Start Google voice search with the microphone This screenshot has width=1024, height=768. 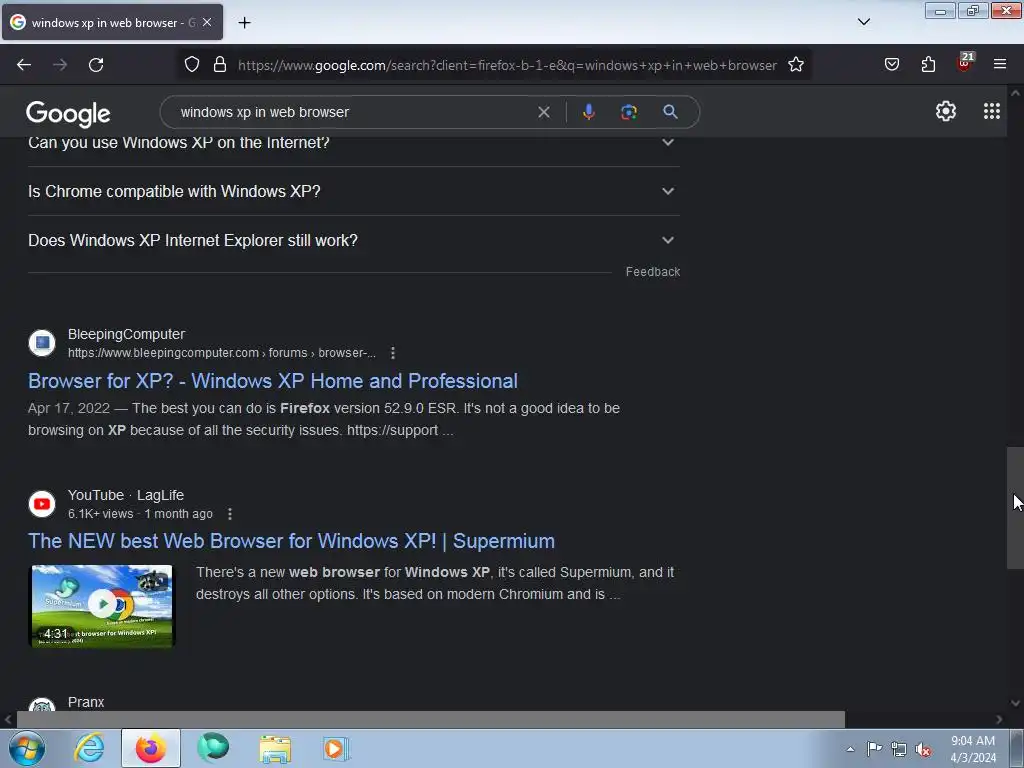tap(588, 112)
